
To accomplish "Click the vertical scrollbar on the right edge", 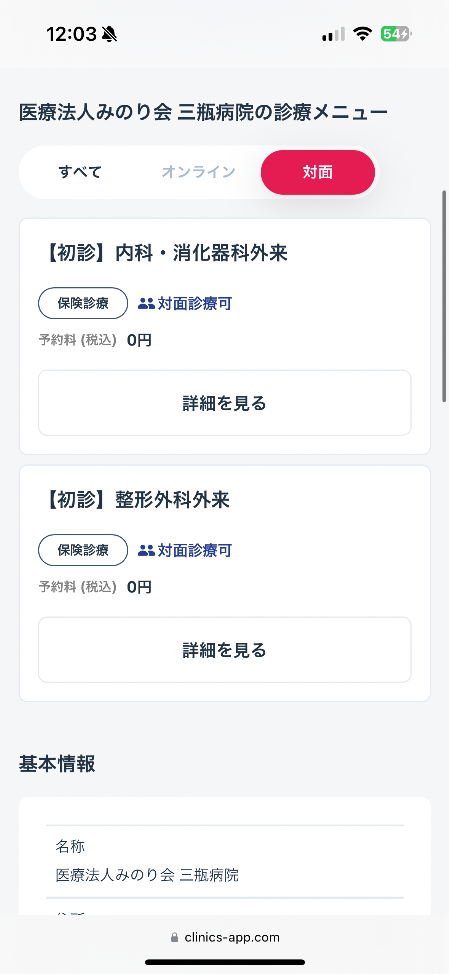I will (444, 296).
